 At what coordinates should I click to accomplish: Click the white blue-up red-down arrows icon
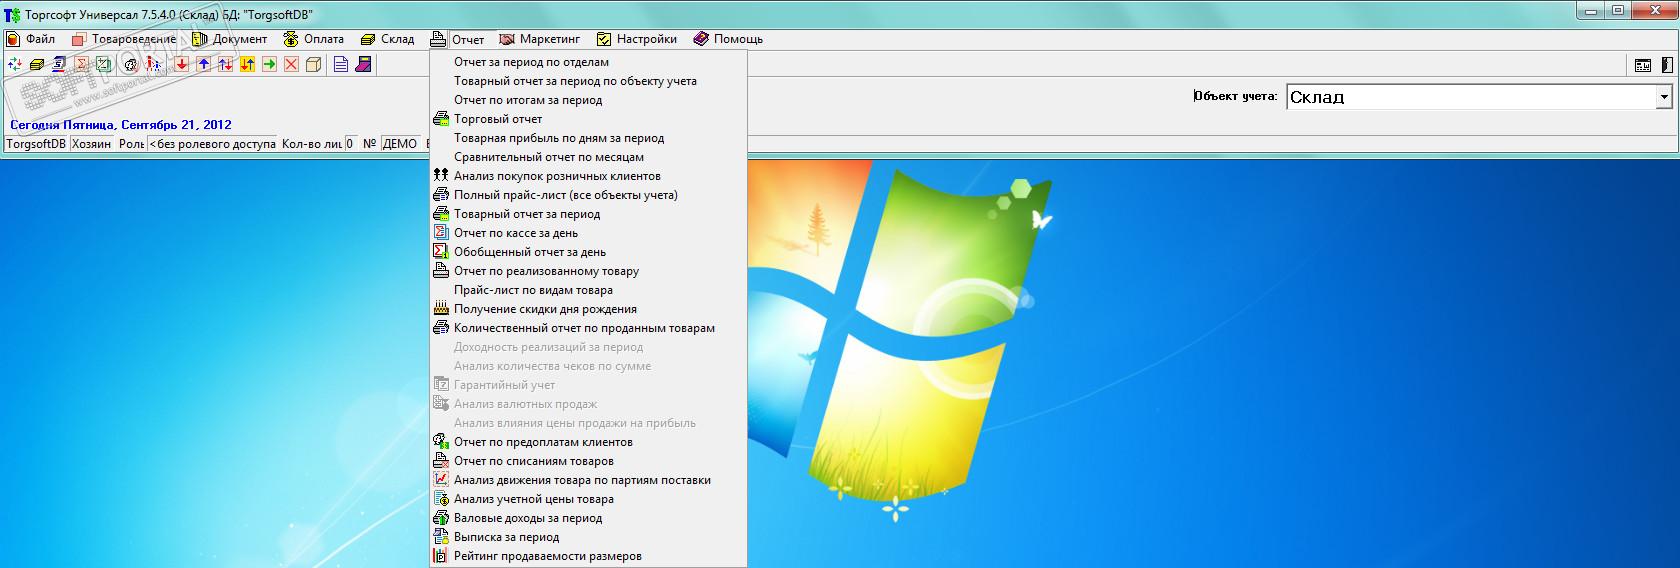[226, 64]
